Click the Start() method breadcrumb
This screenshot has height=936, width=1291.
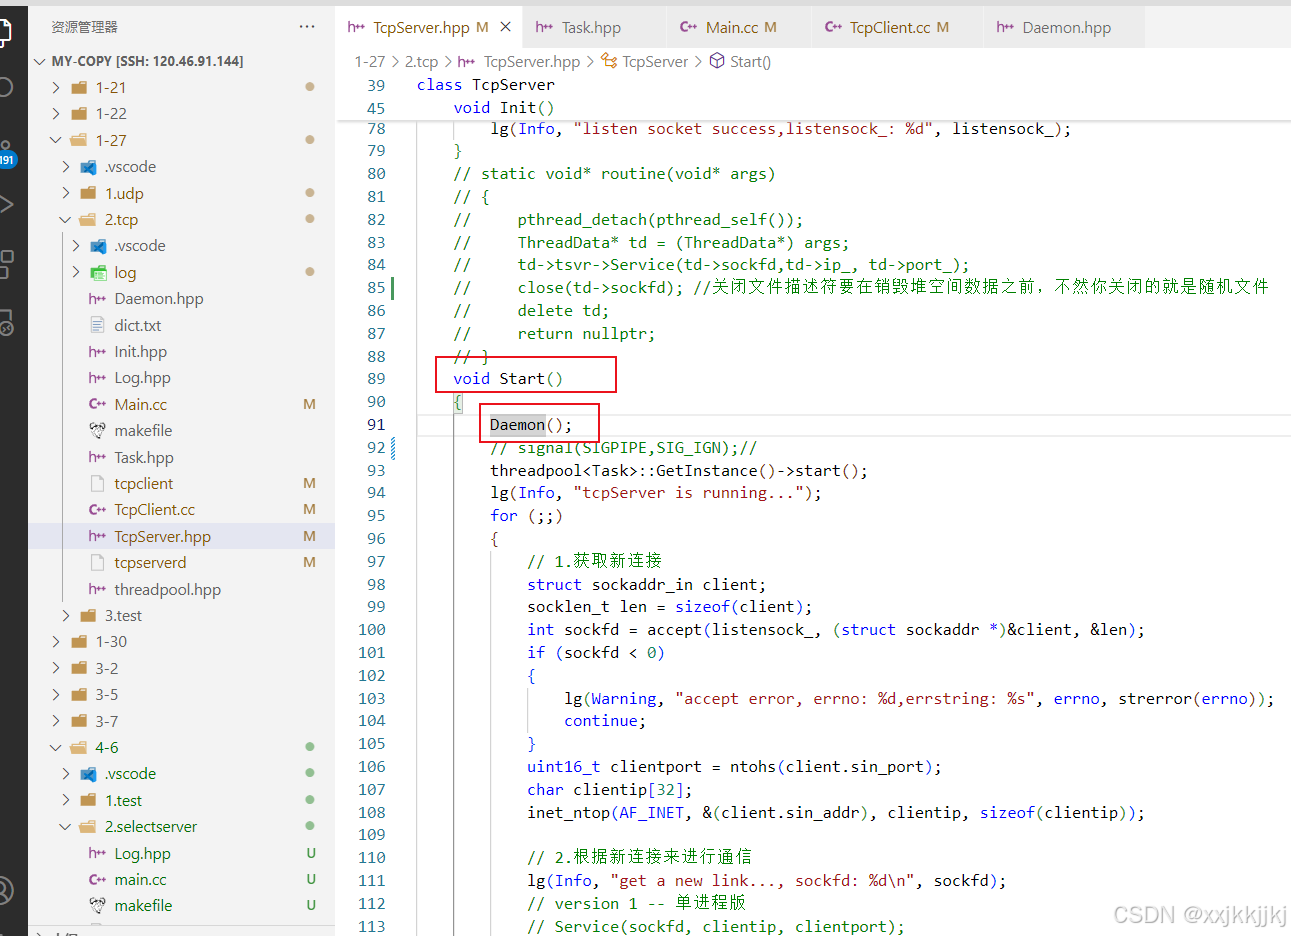750,62
